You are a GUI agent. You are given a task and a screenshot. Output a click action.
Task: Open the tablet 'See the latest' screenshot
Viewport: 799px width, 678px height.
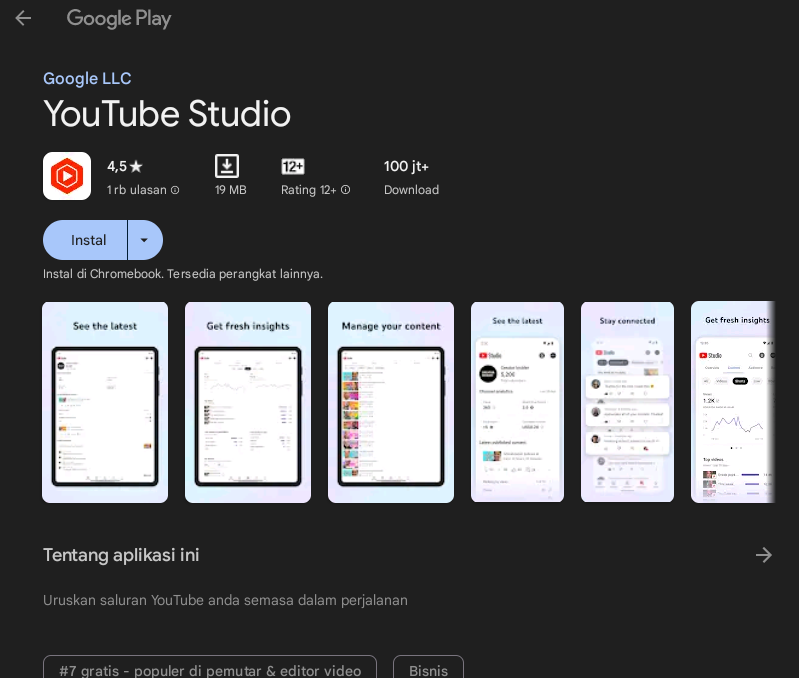pyautogui.click(x=105, y=402)
